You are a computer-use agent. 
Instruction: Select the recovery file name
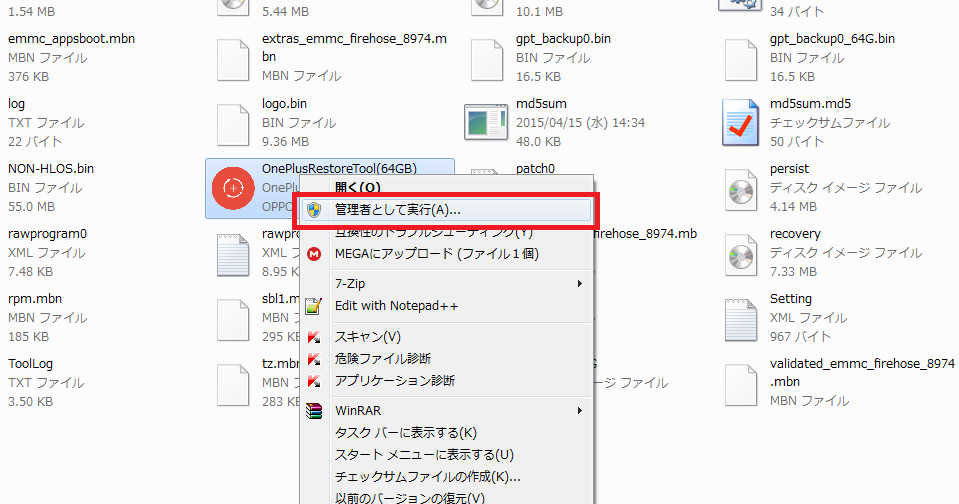click(795, 234)
